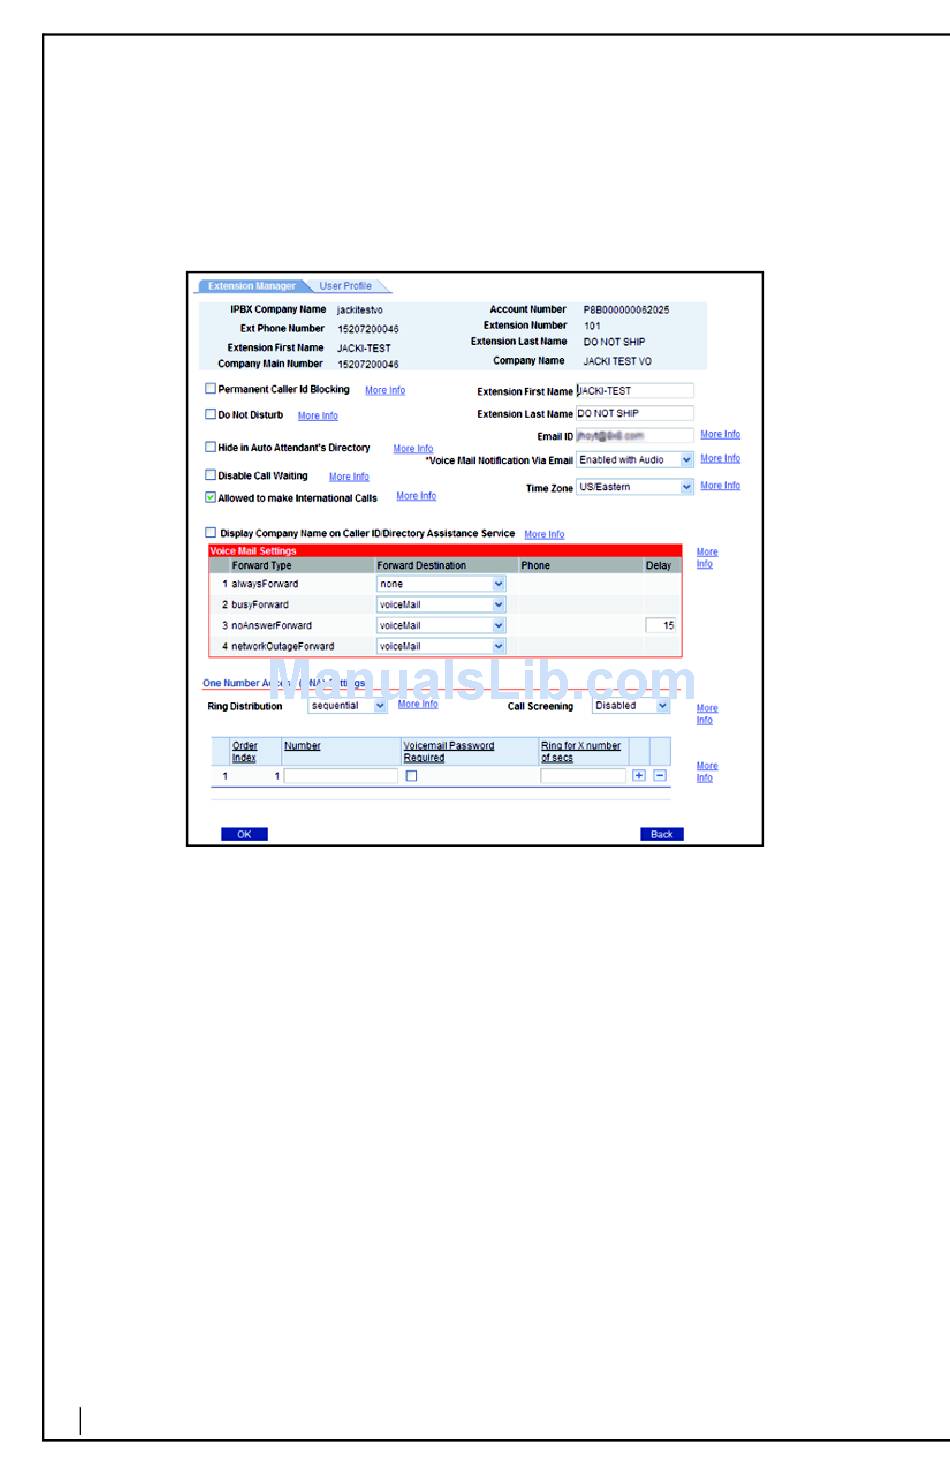Screen dimensions: 950x1468
Task: Uncheck Allowed to make International Calls
Action: pos(210,497)
